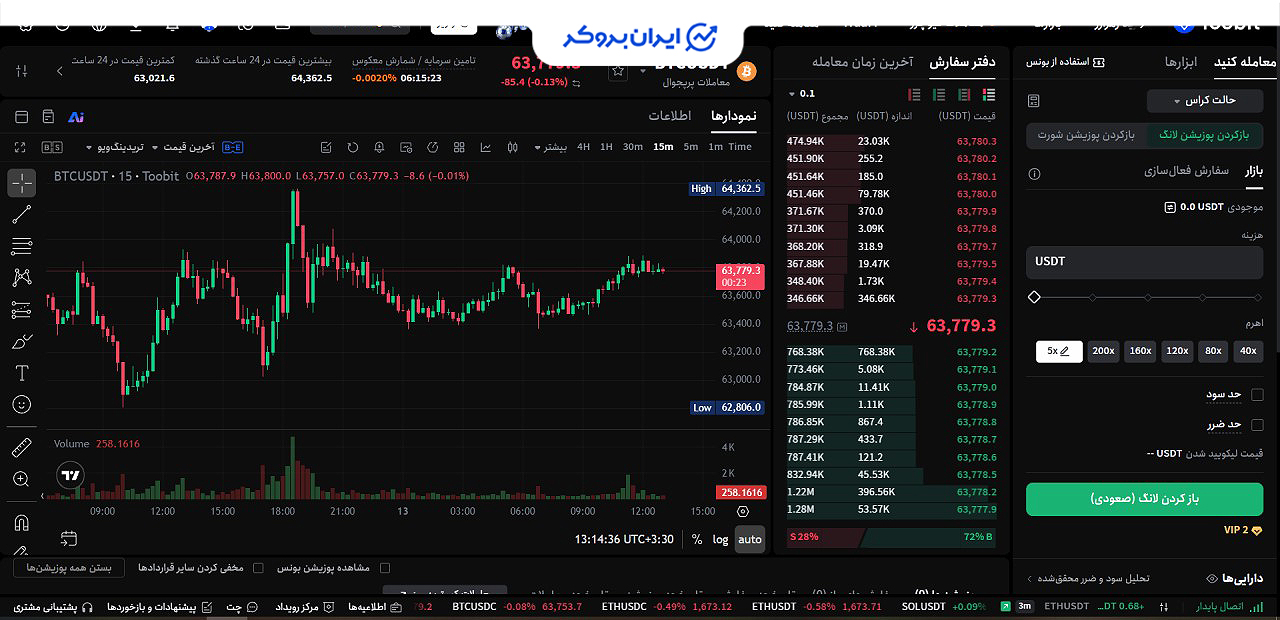Image resolution: width=1280 pixels, height=620 pixels.
Task: Select the 5m timeframe
Action: [690, 147]
